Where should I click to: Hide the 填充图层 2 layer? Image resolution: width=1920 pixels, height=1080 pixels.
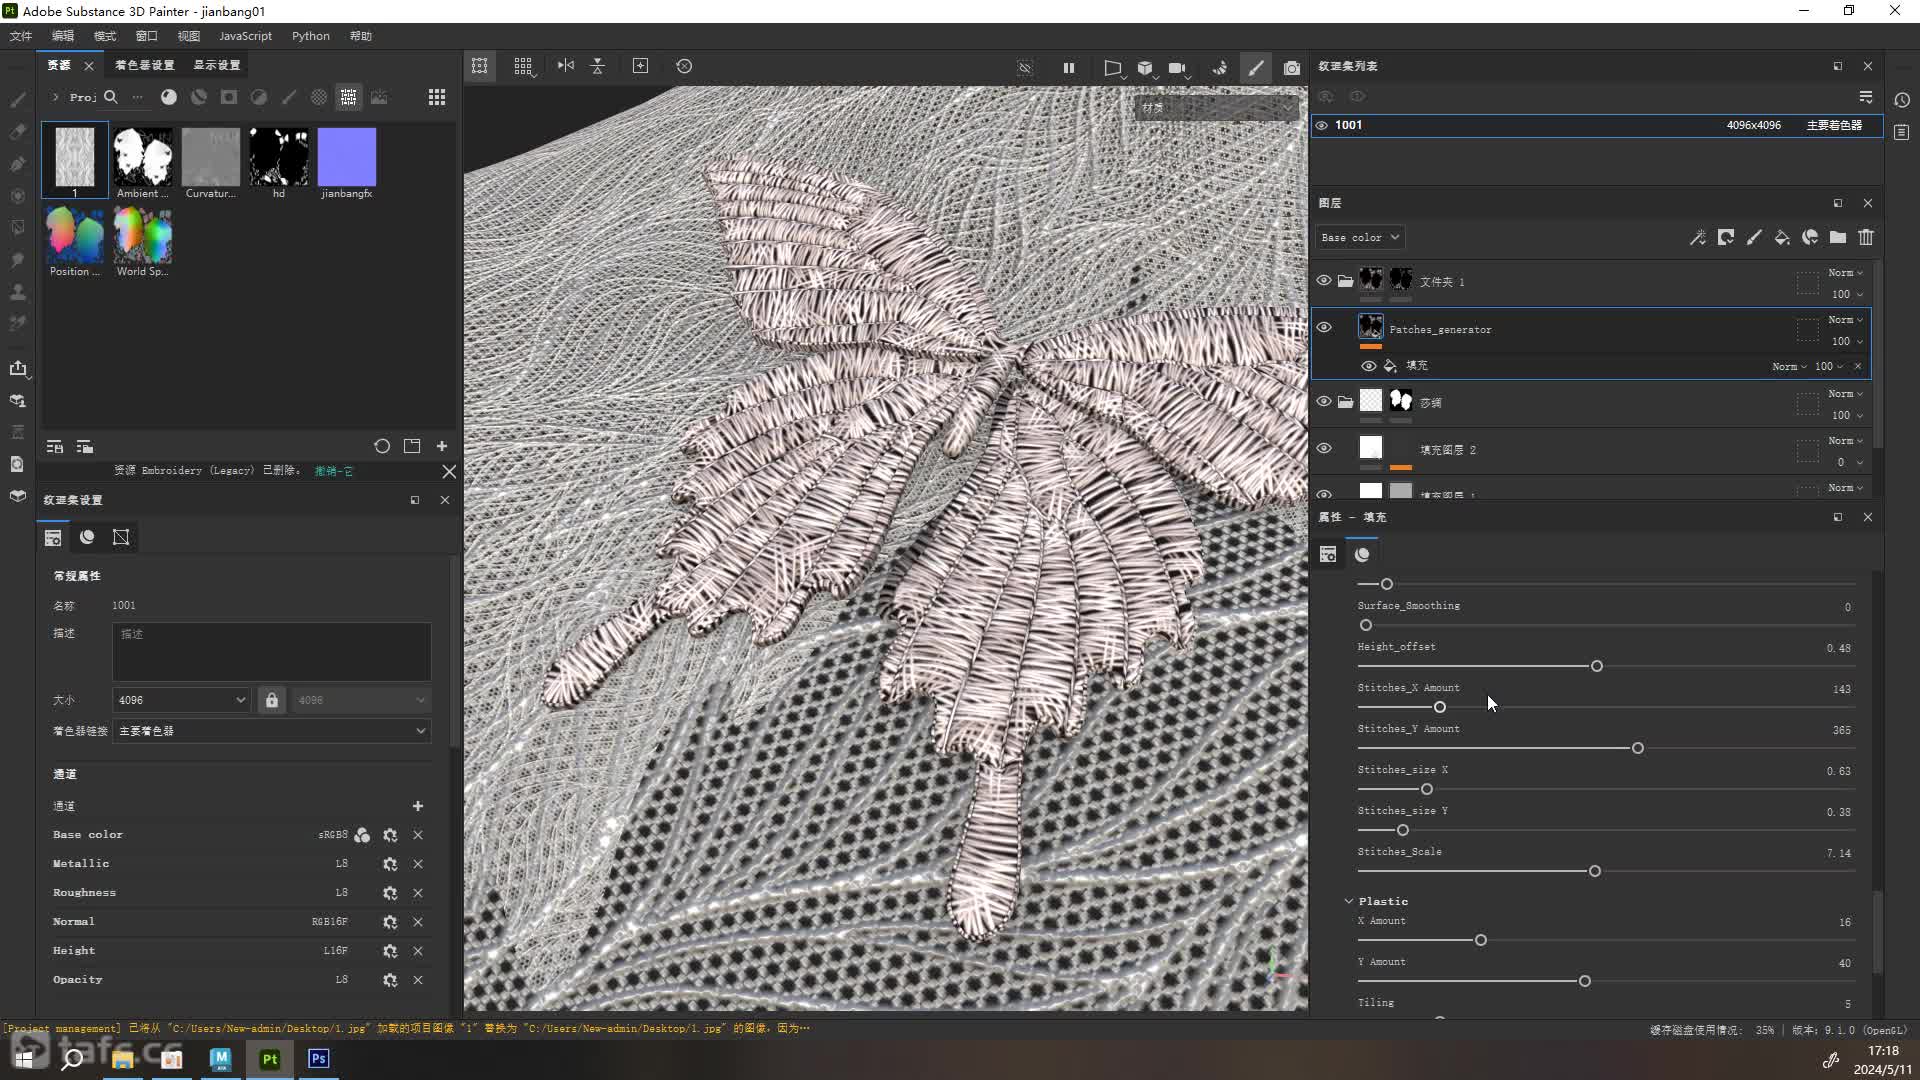pyautogui.click(x=1324, y=449)
